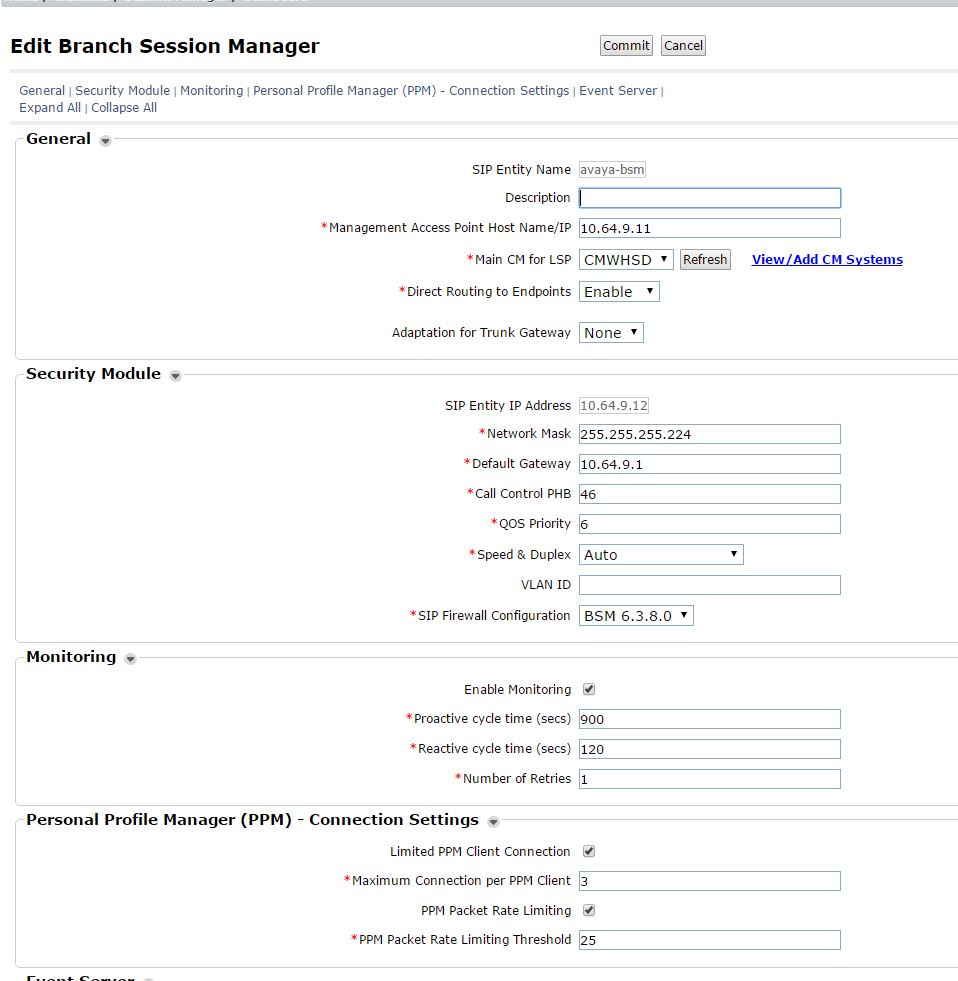Open Direct Routing to Endpoints dropdown

pos(619,292)
